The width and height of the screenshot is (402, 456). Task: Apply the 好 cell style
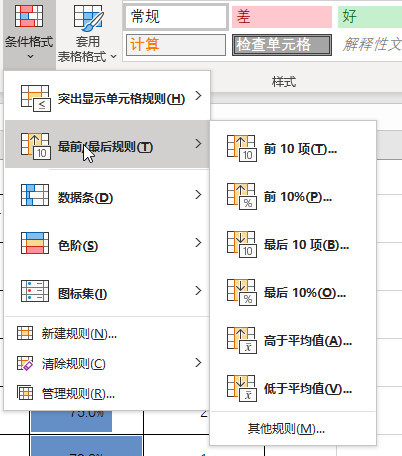pyautogui.click(x=370, y=17)
